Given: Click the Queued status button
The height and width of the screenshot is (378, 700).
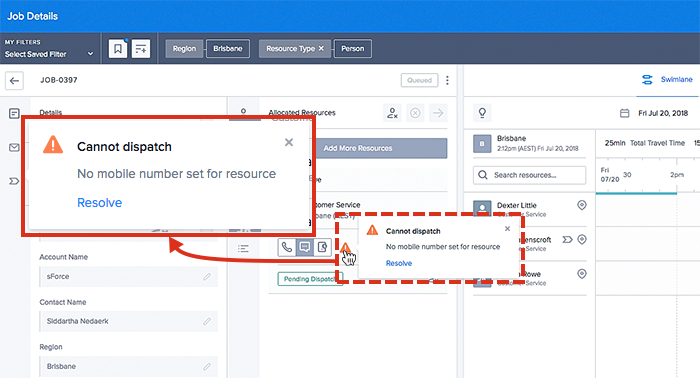Looking at the screenshot, I should (419, 80).
